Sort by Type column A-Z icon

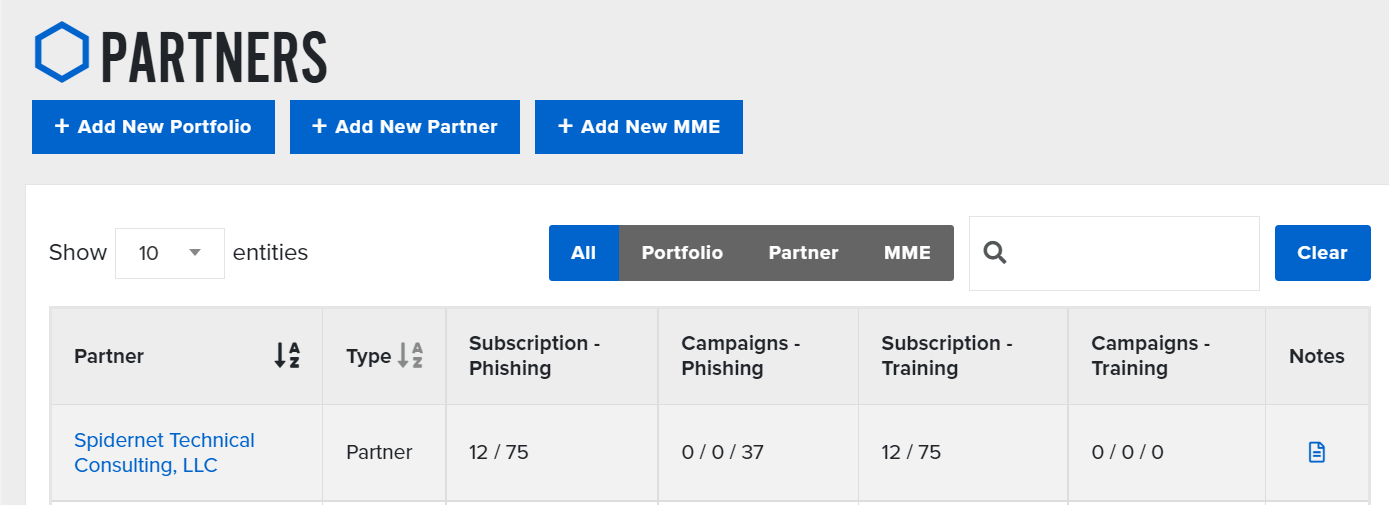coord(410,356)
